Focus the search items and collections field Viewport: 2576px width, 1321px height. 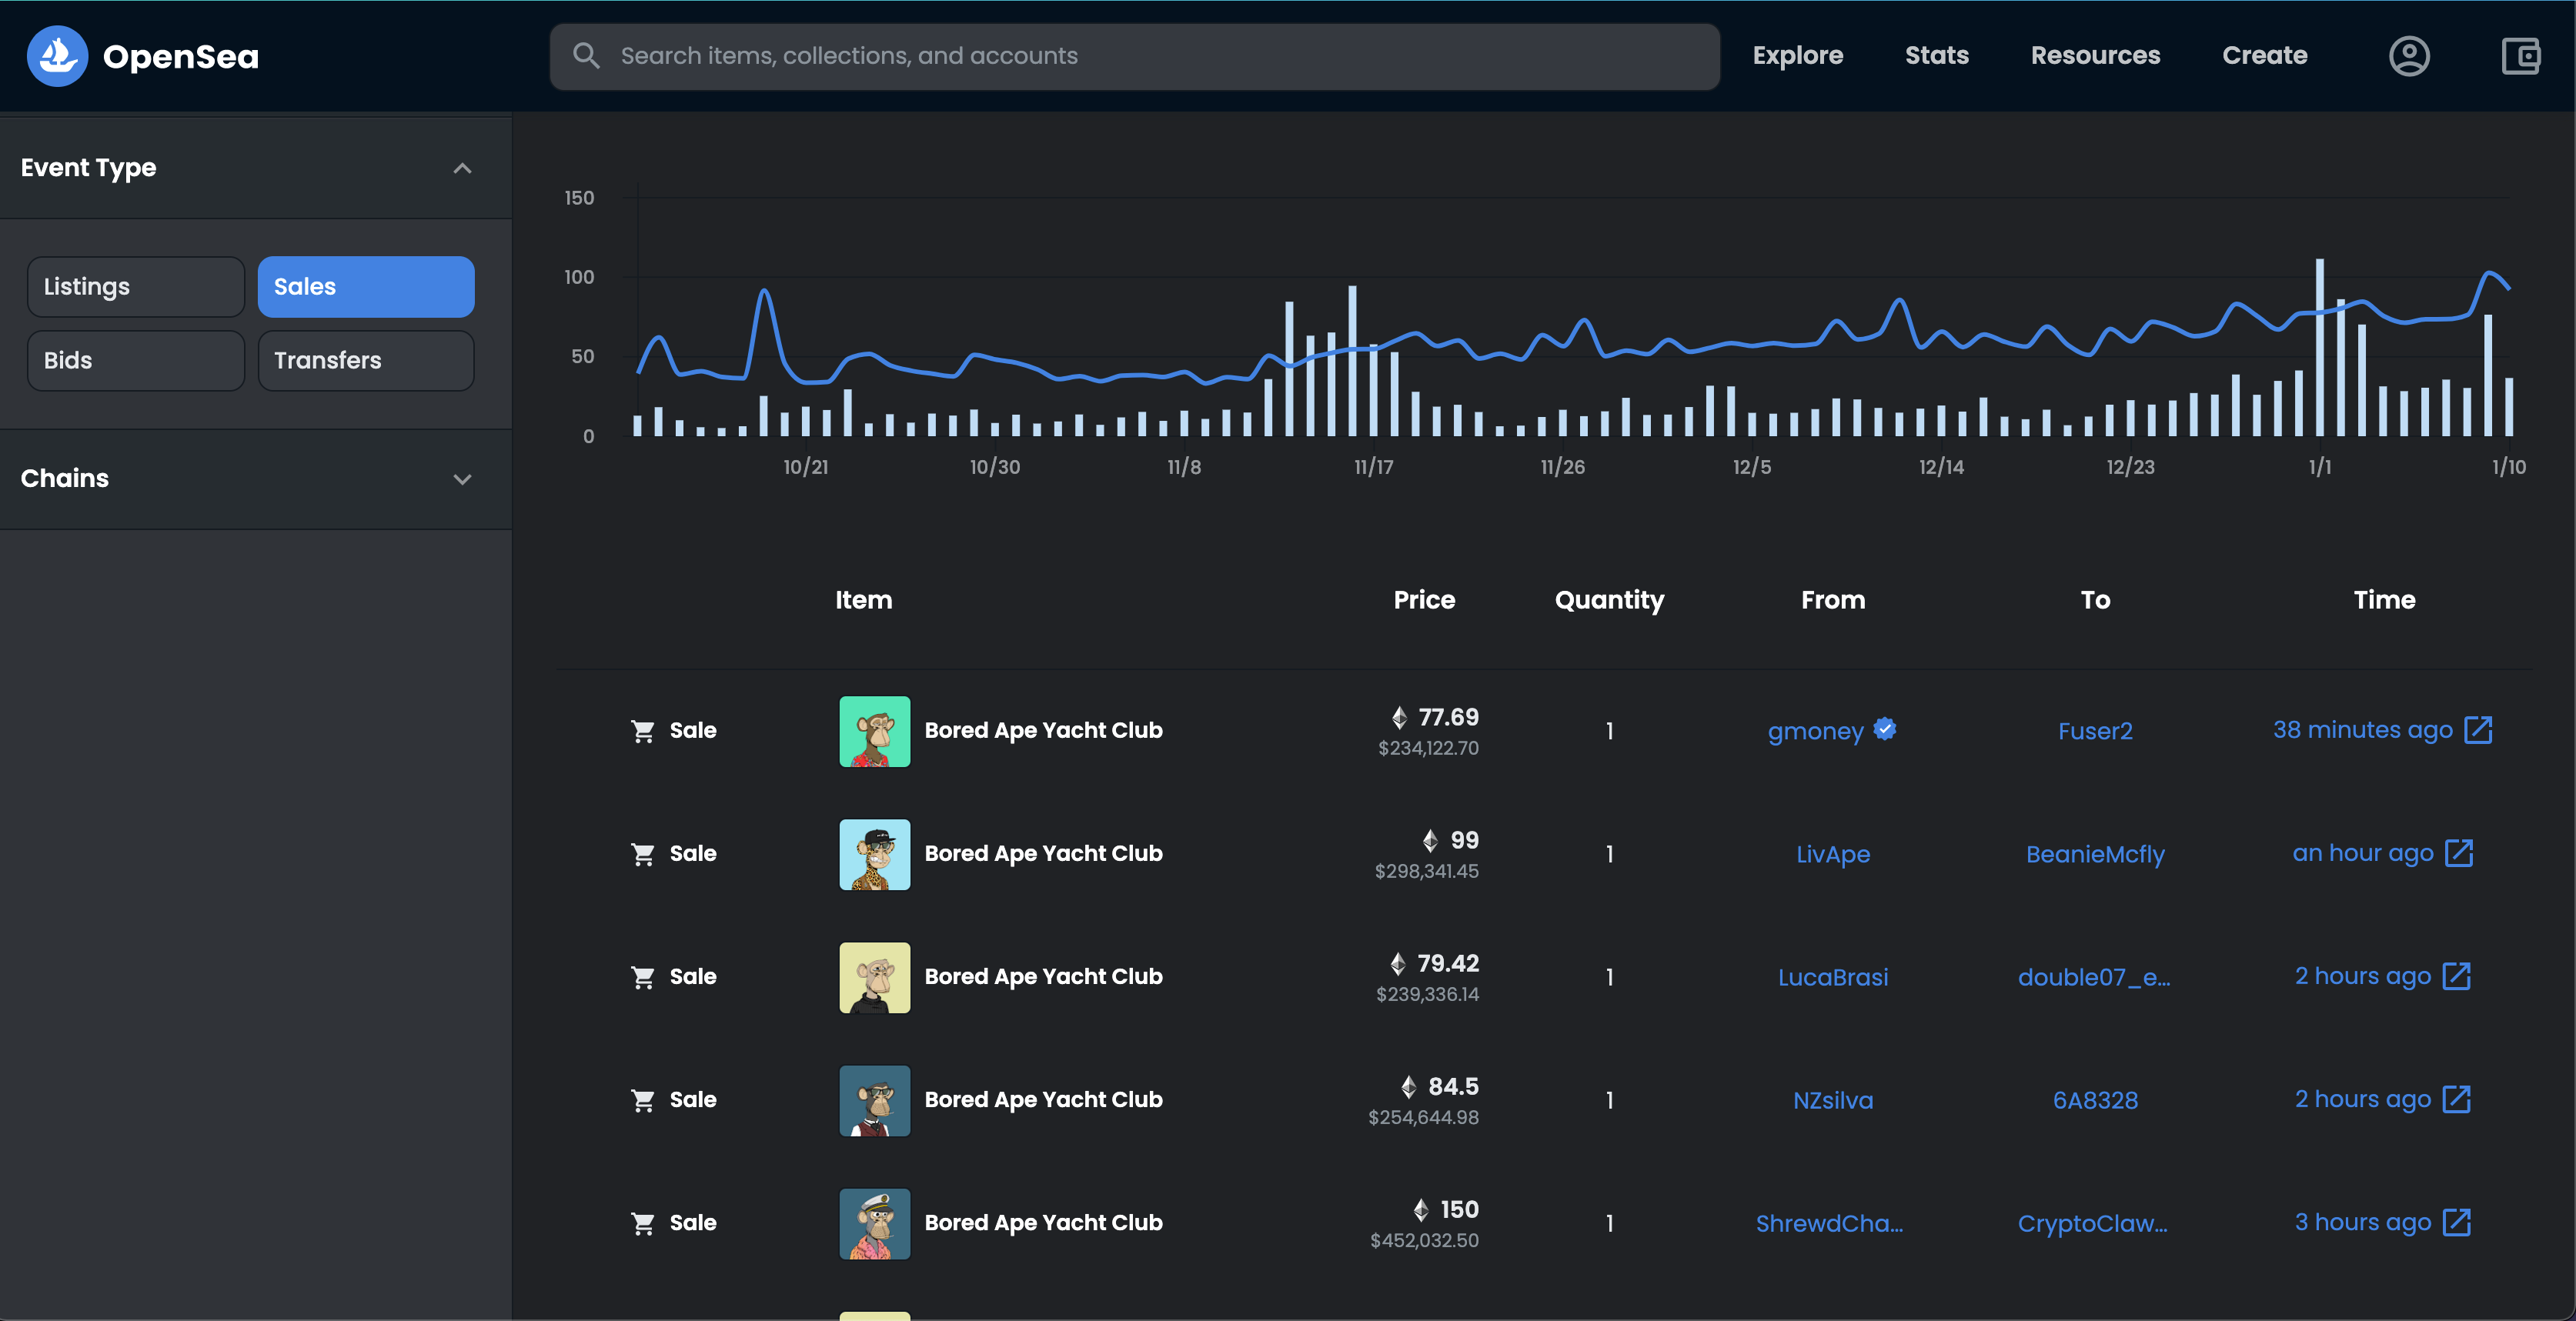click(1150, 56)
